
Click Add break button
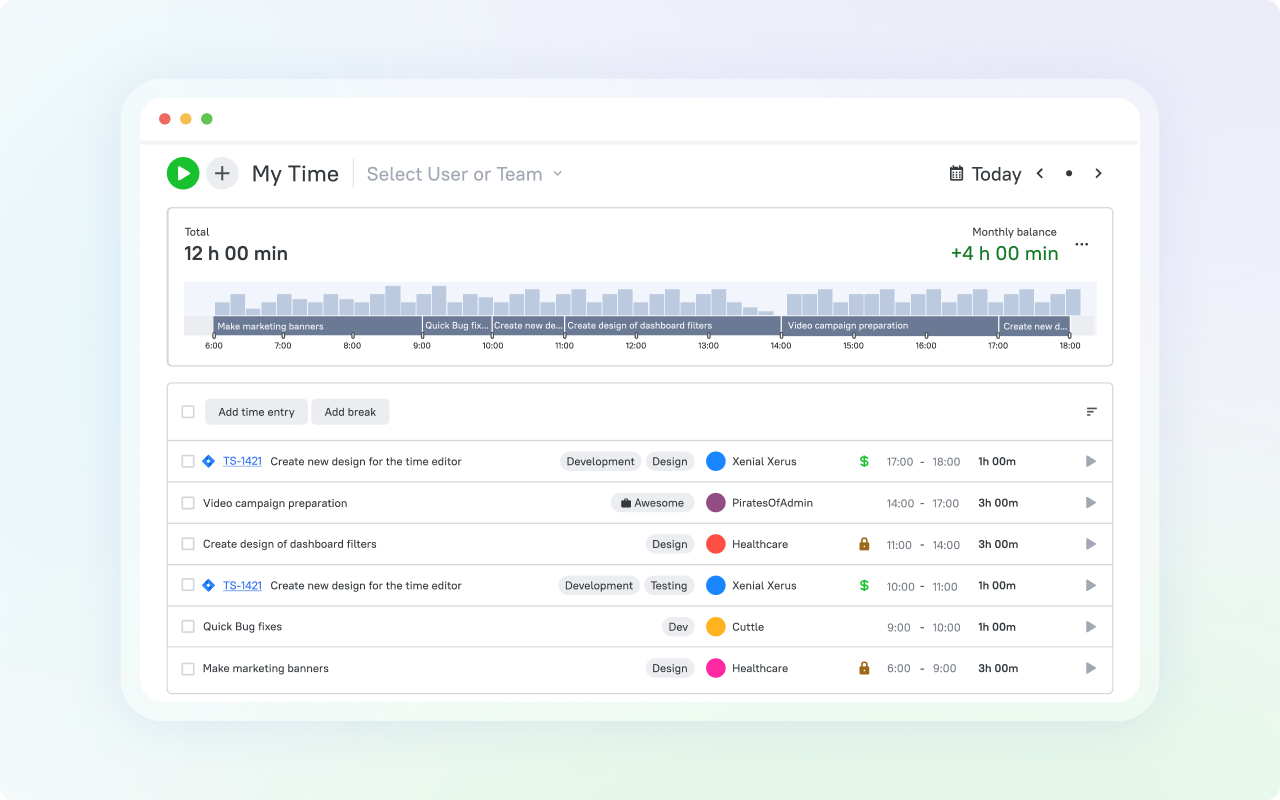(350, 412)
